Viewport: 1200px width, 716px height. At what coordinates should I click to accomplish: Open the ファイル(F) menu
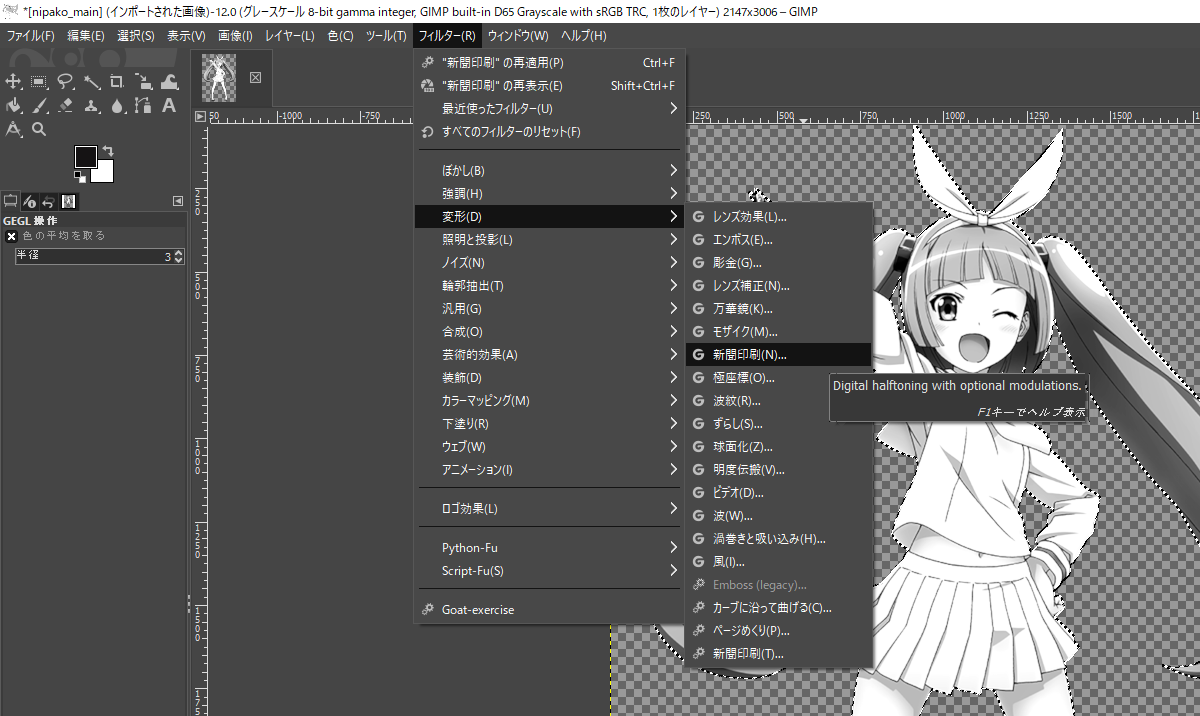click(30, 36)
